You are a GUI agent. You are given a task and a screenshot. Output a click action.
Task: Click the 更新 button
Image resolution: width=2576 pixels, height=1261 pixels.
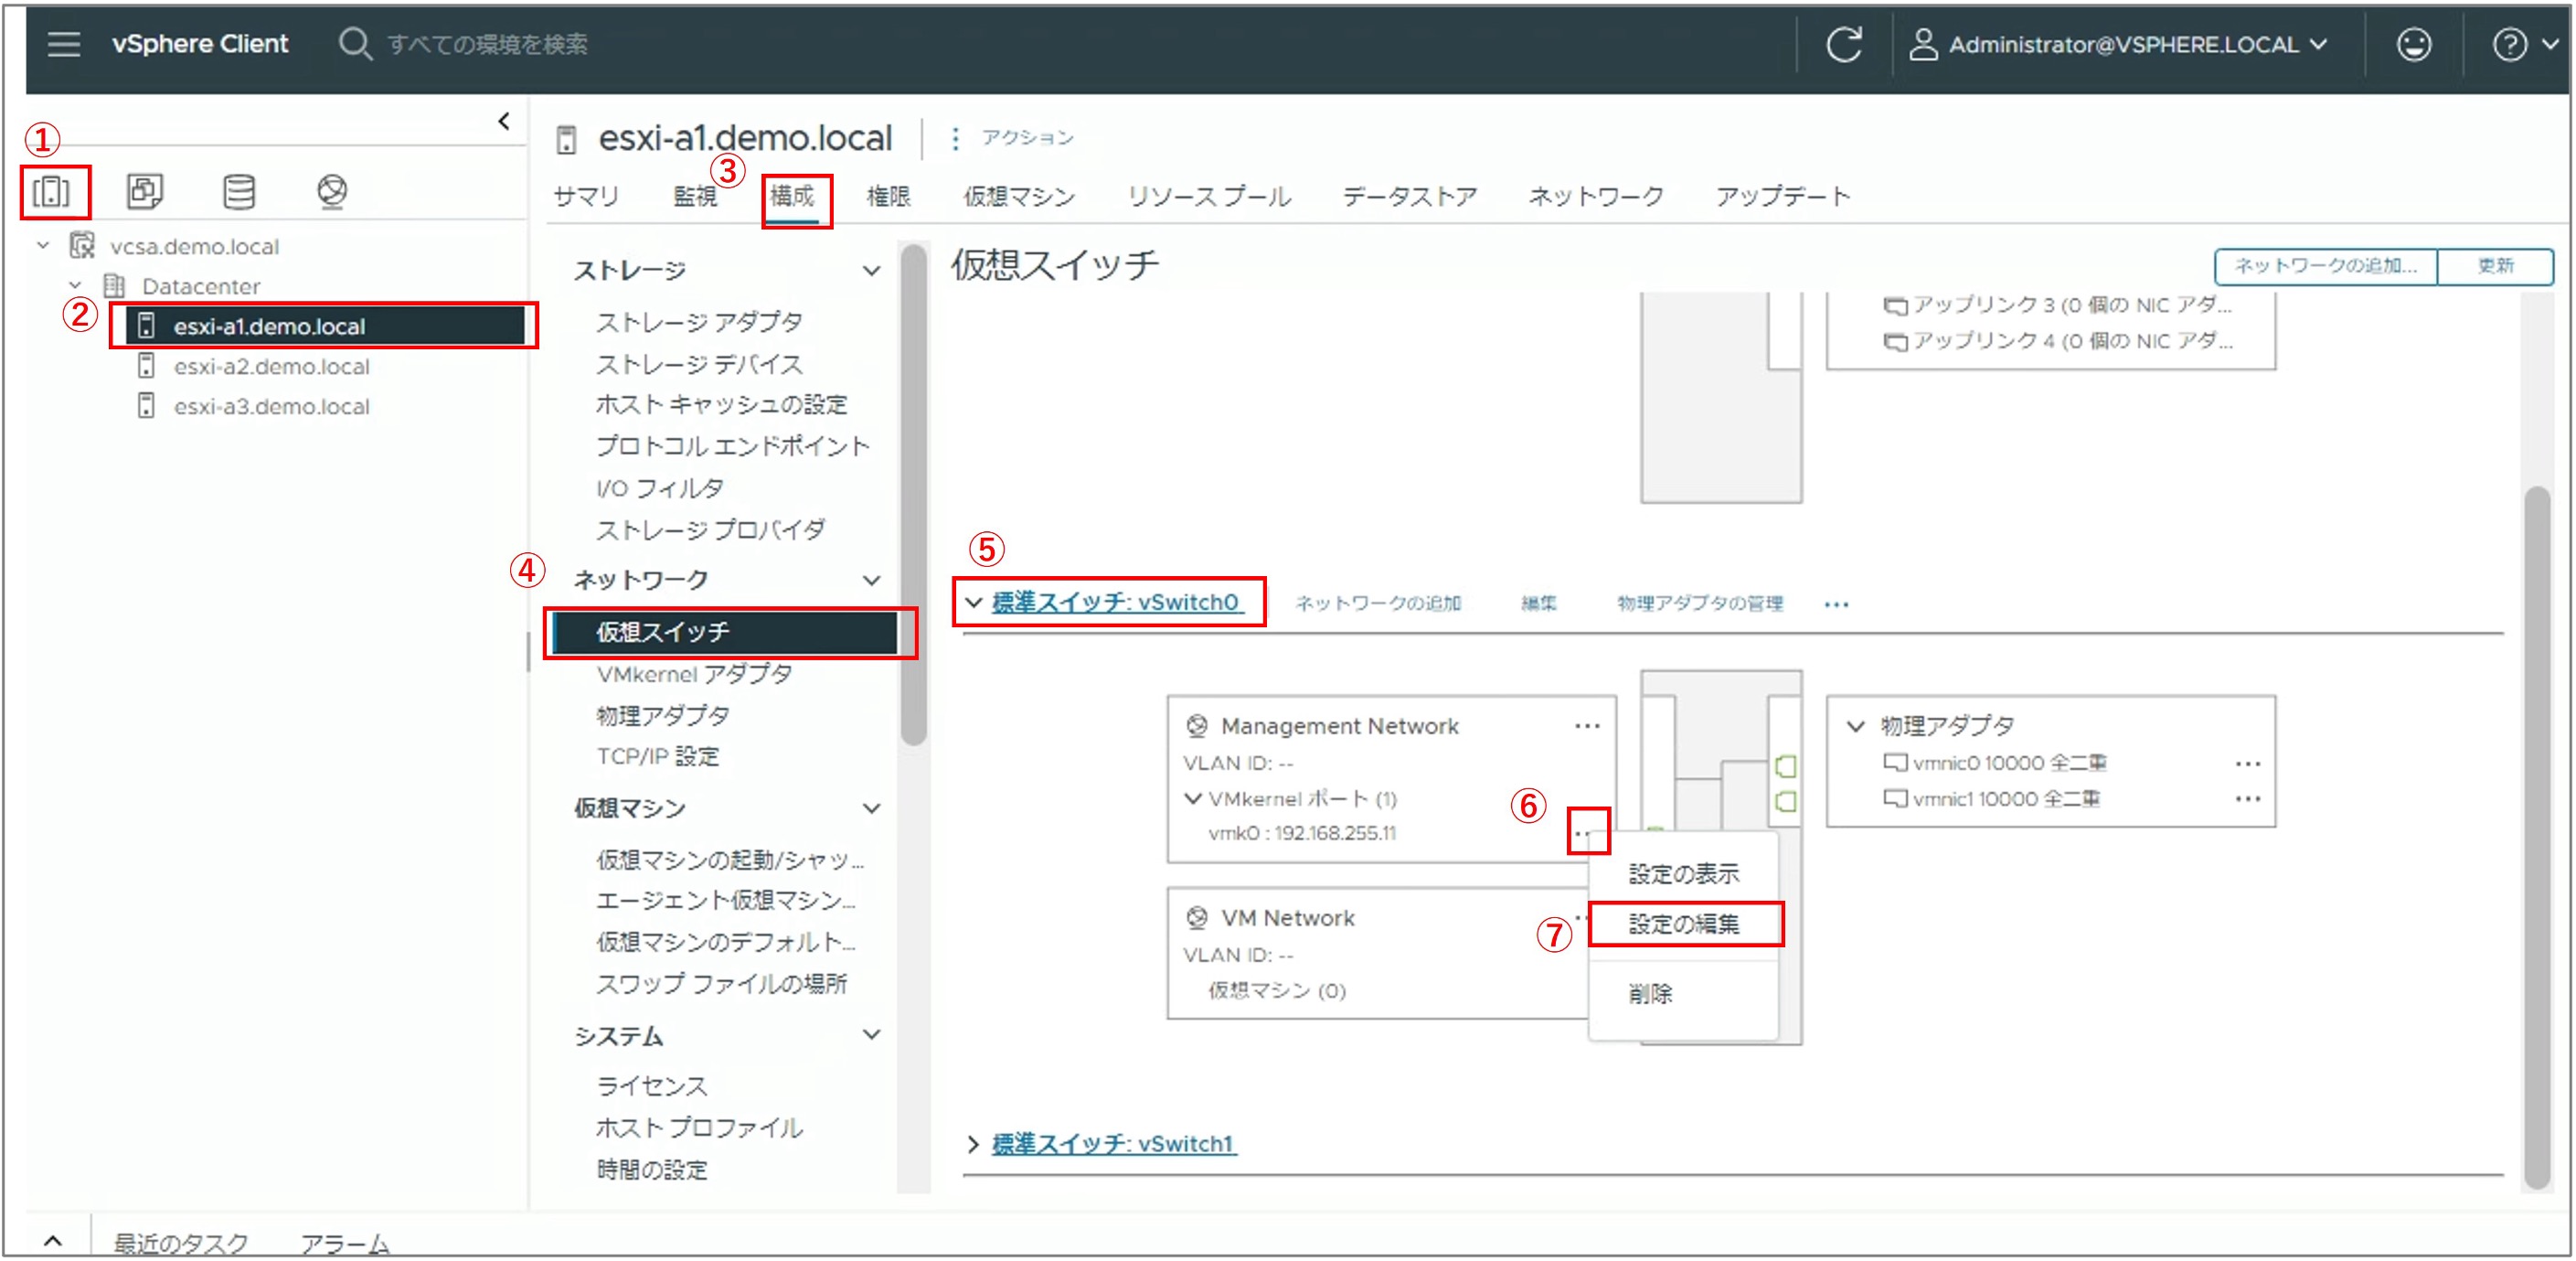2495,265
